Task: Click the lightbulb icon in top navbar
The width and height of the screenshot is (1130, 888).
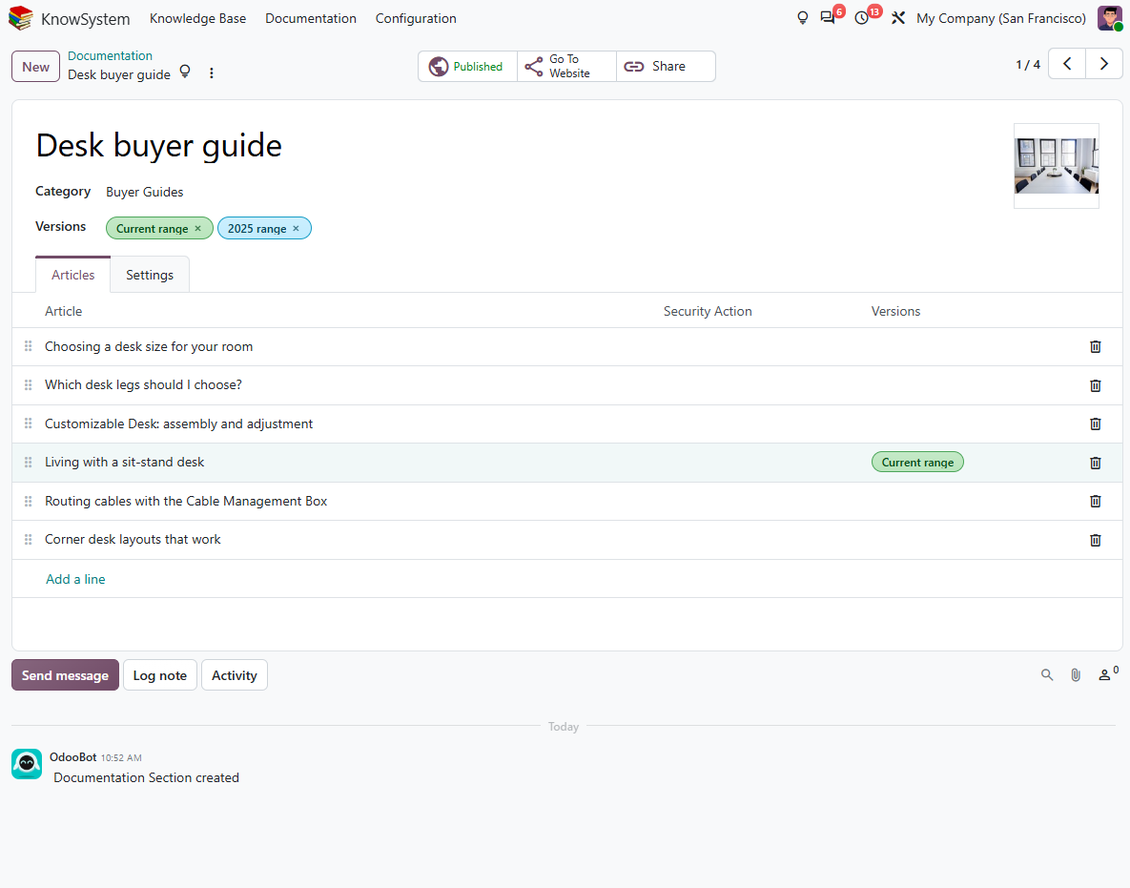Action: click(x=802, y=18)
